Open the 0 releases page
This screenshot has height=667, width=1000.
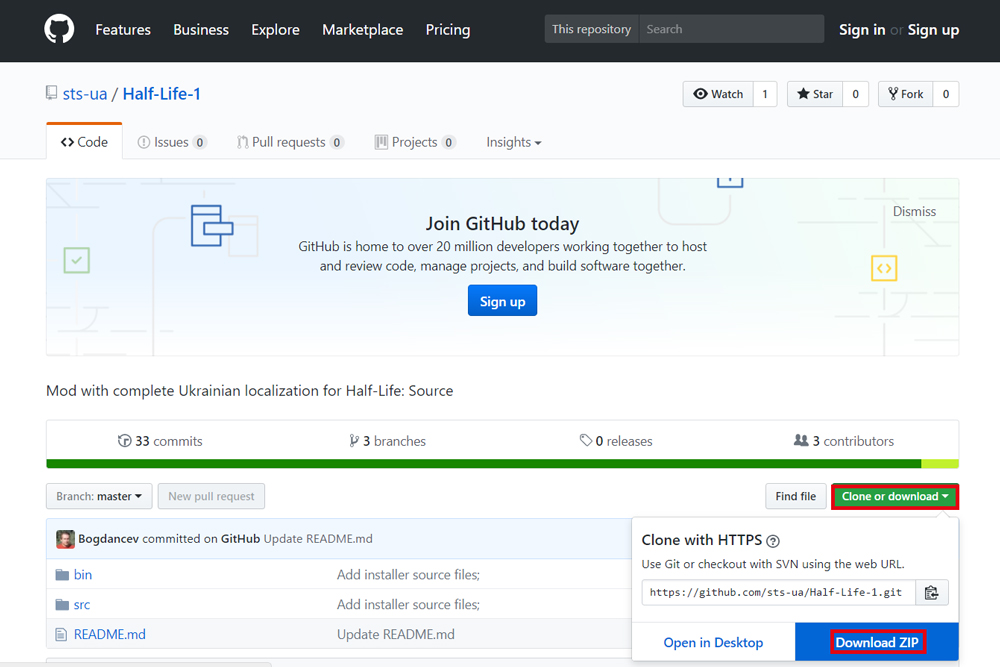click(x=615, y=441)
